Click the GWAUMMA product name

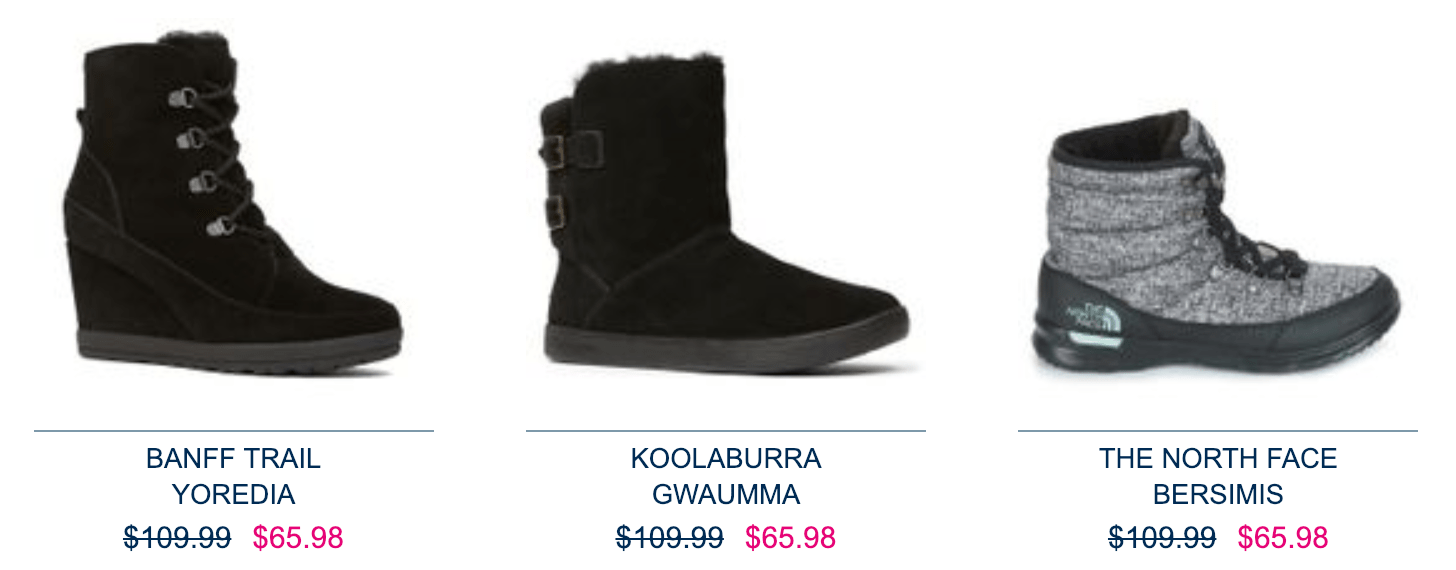point(726,495)
